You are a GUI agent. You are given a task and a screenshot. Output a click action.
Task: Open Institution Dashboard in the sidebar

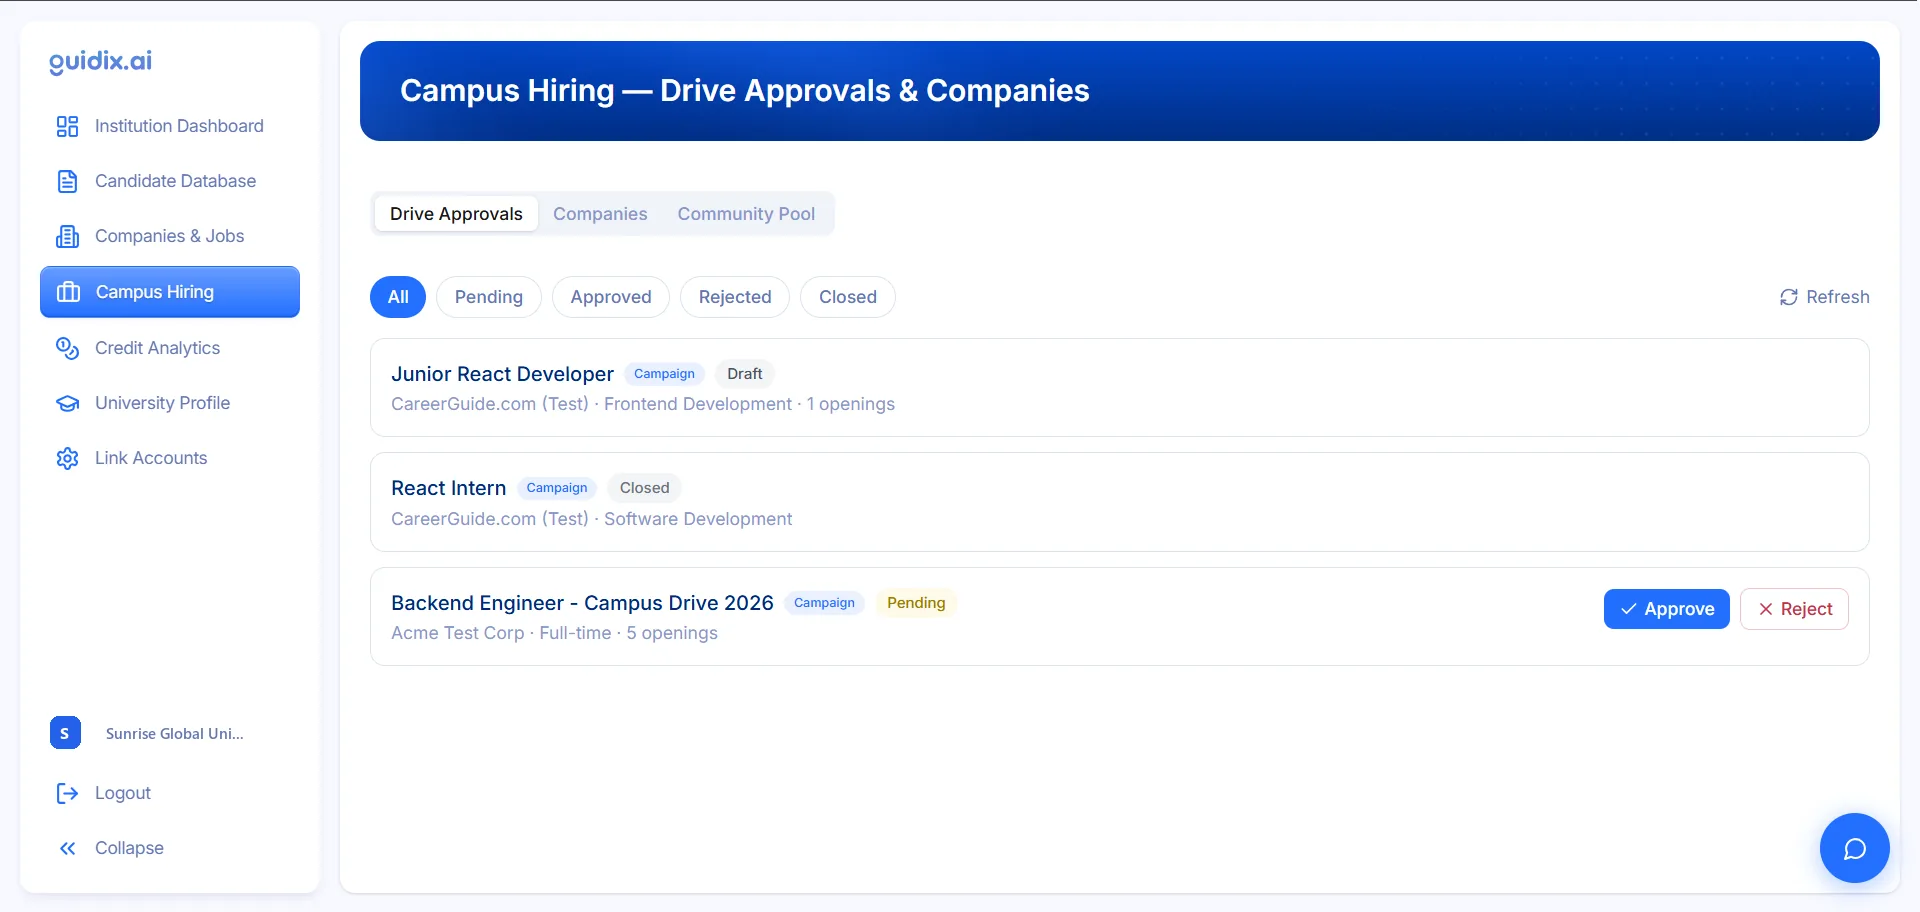point(170,126)
